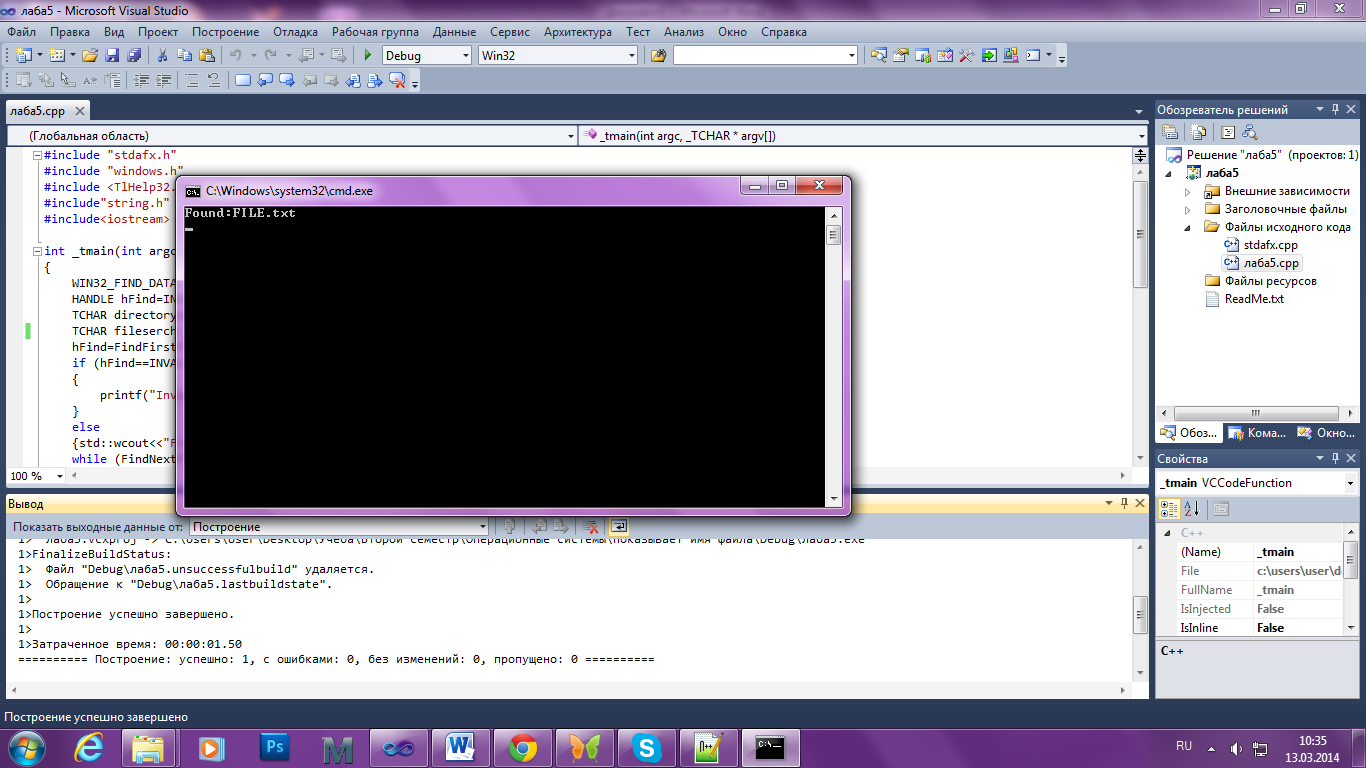Toggle a bookmark on the current line
1366x768 pixels.
click(243, 81)
